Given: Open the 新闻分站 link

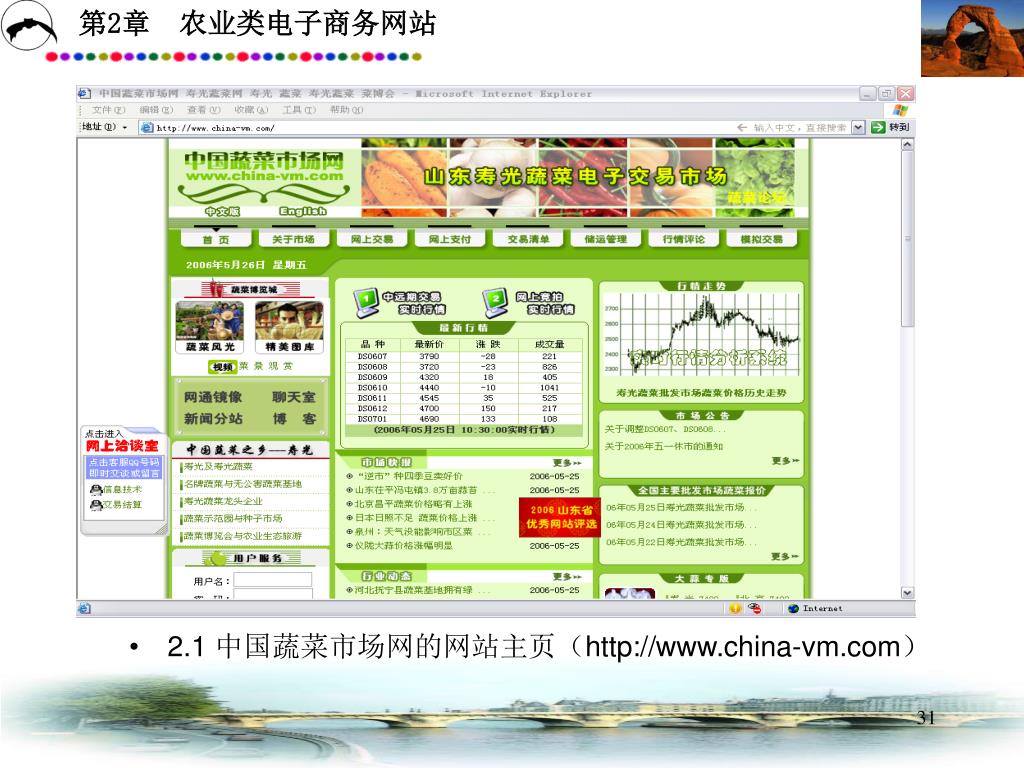Looking at the screenshot, I should coord(213,419).
